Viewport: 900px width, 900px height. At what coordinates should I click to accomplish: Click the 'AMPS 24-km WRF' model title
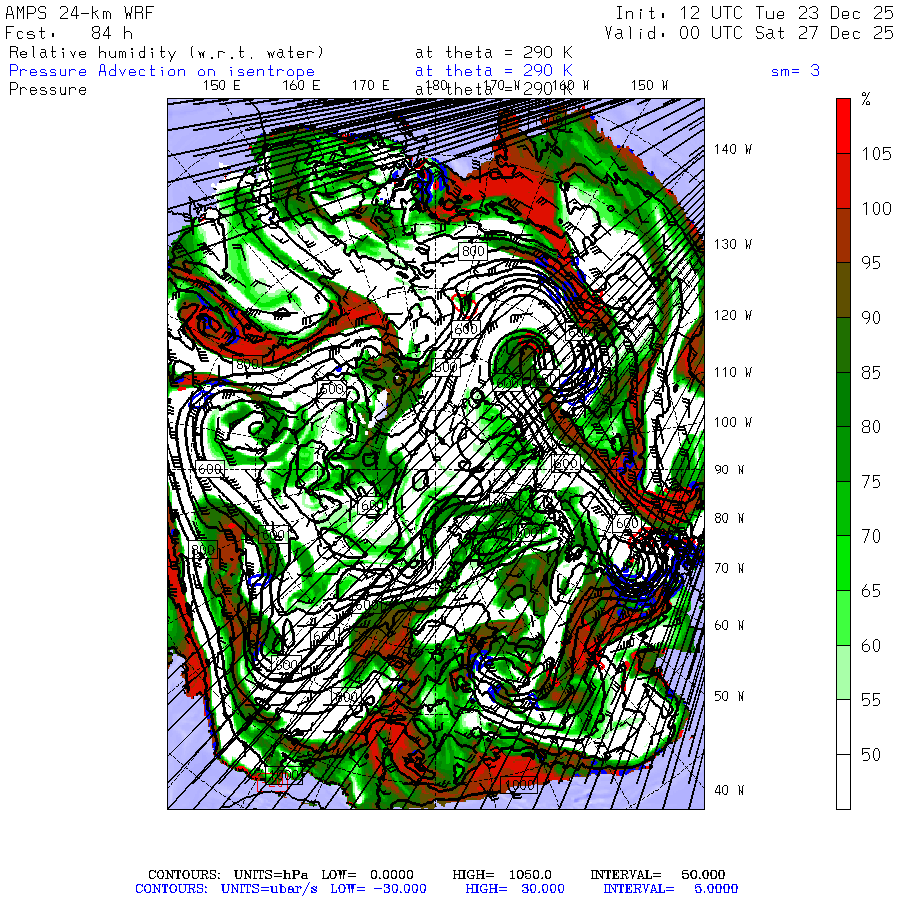[79, 13]
